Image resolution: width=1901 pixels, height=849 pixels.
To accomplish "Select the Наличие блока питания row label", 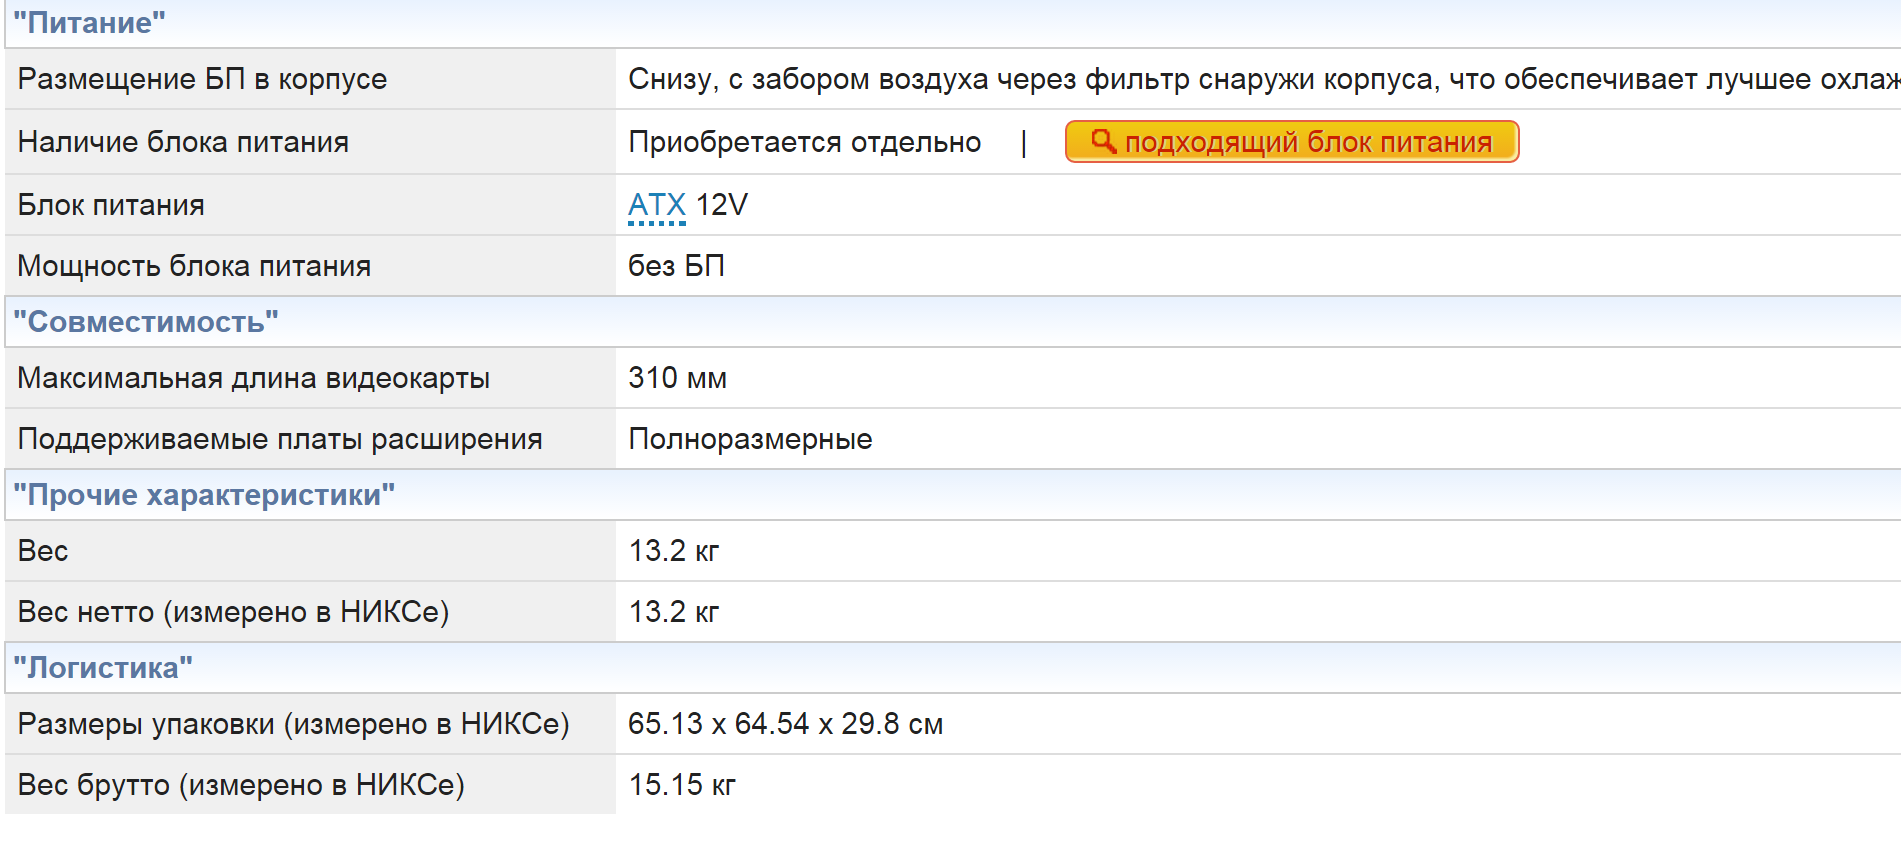I will coord(183,142).
